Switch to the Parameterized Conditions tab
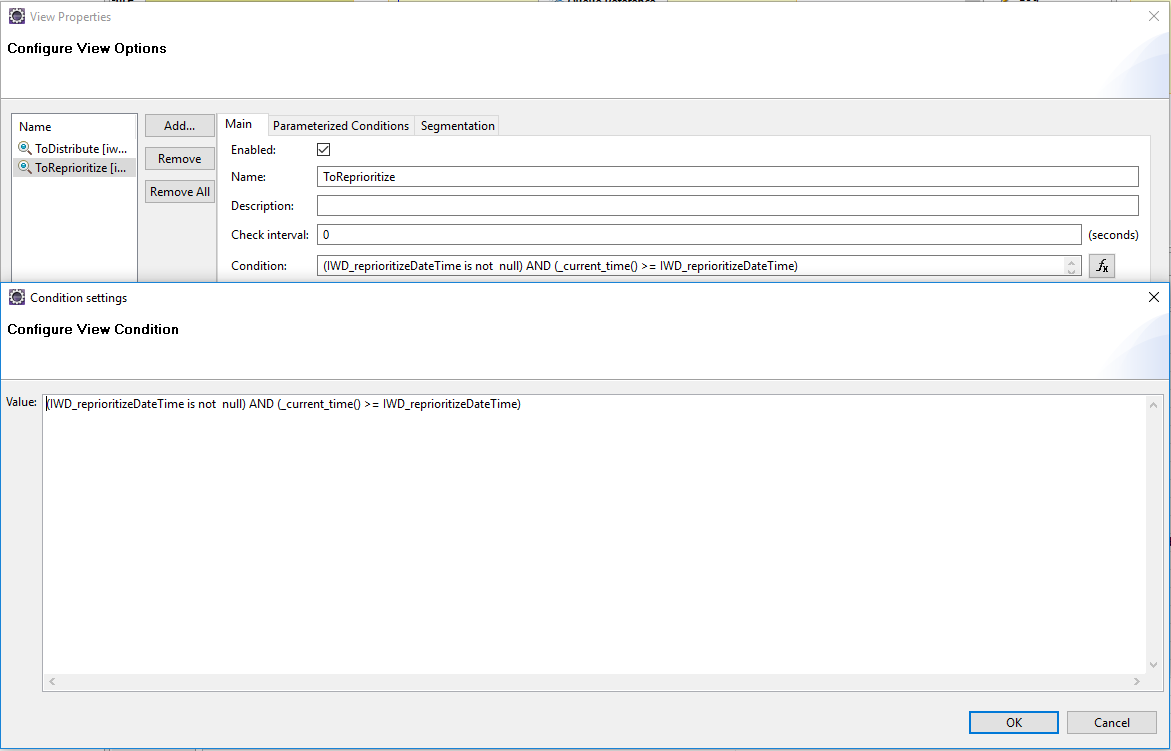 pos(340,125)
